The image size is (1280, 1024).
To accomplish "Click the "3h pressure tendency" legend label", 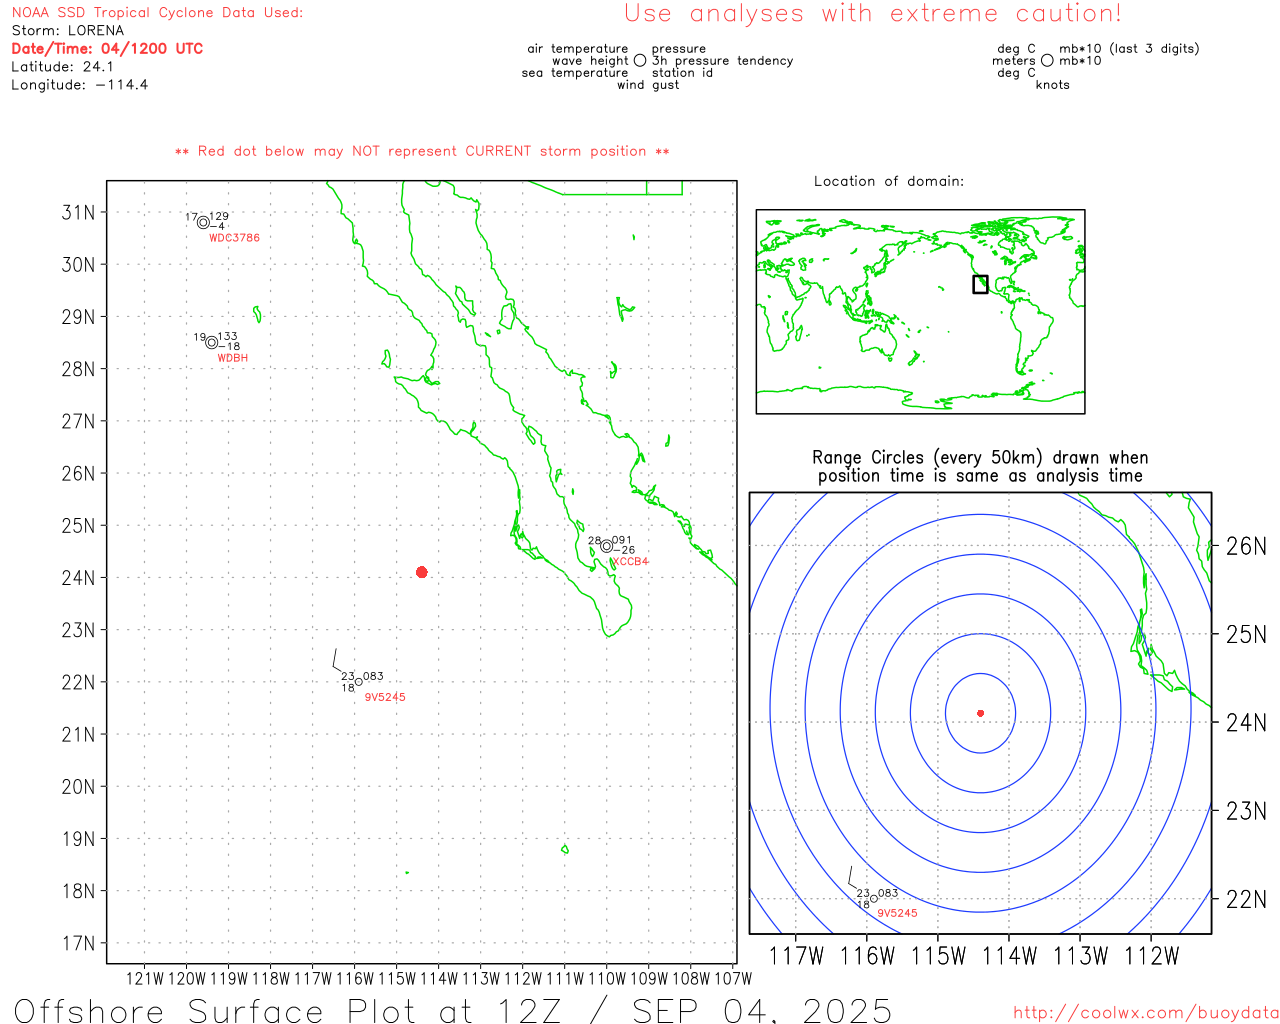I will coord(722,61).
